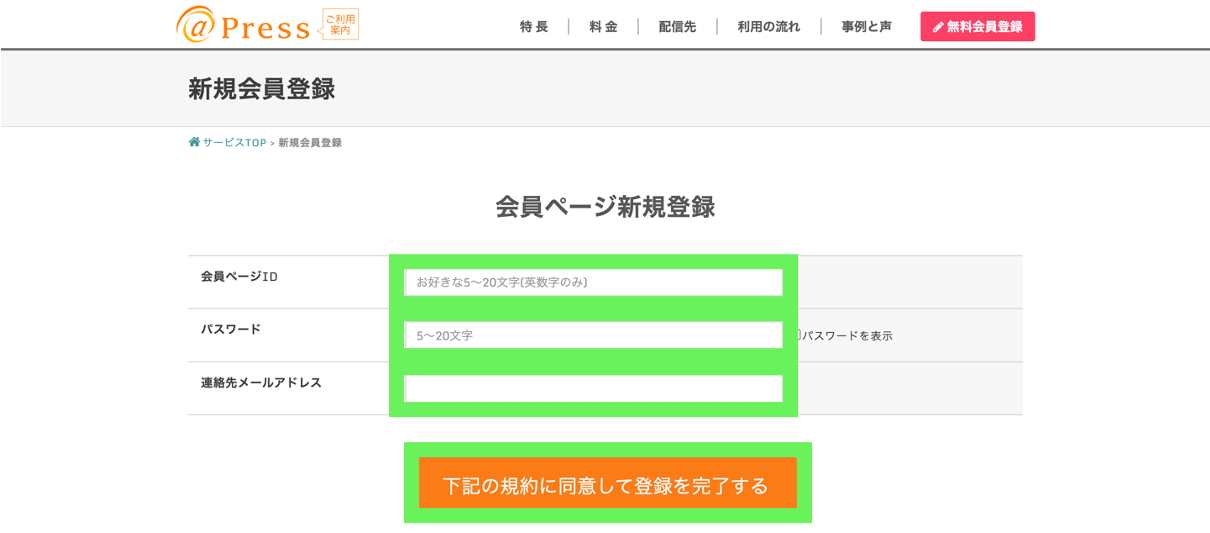The image size is (1210, 533).
Task: Click into the パスワード input field
Action: click(x=593, y=336)
